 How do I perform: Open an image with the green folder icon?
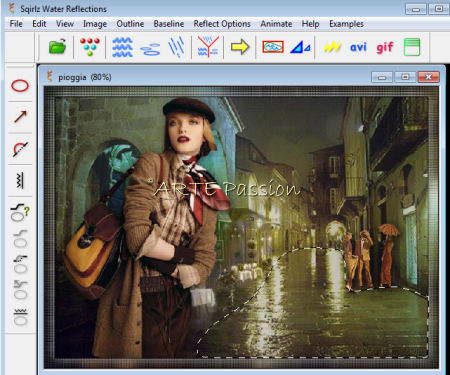(57, 46)
